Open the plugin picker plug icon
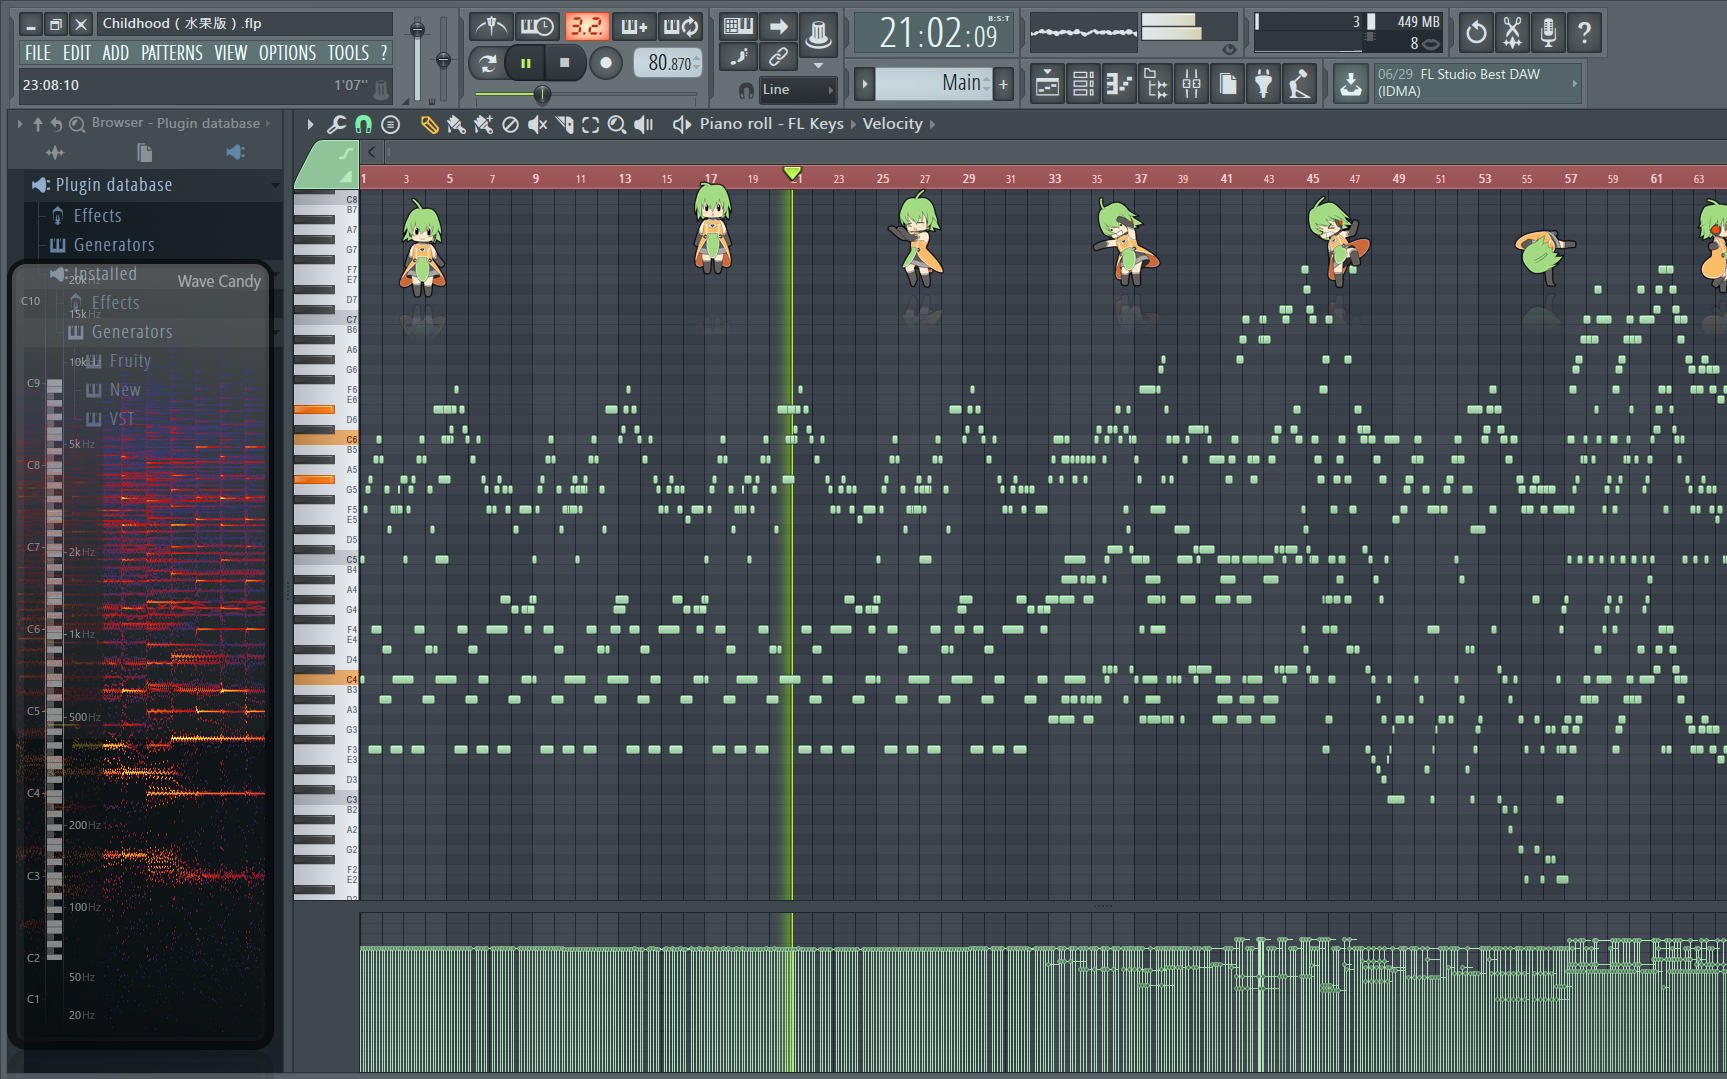 click(1264, 85)
